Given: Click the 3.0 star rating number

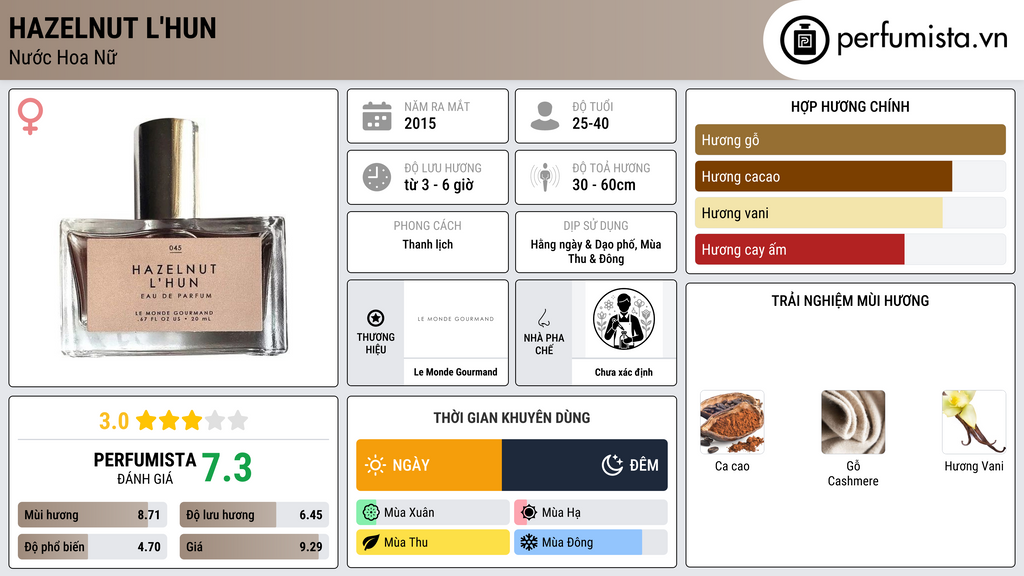Looking at the screenshot, I should point(114,421).
